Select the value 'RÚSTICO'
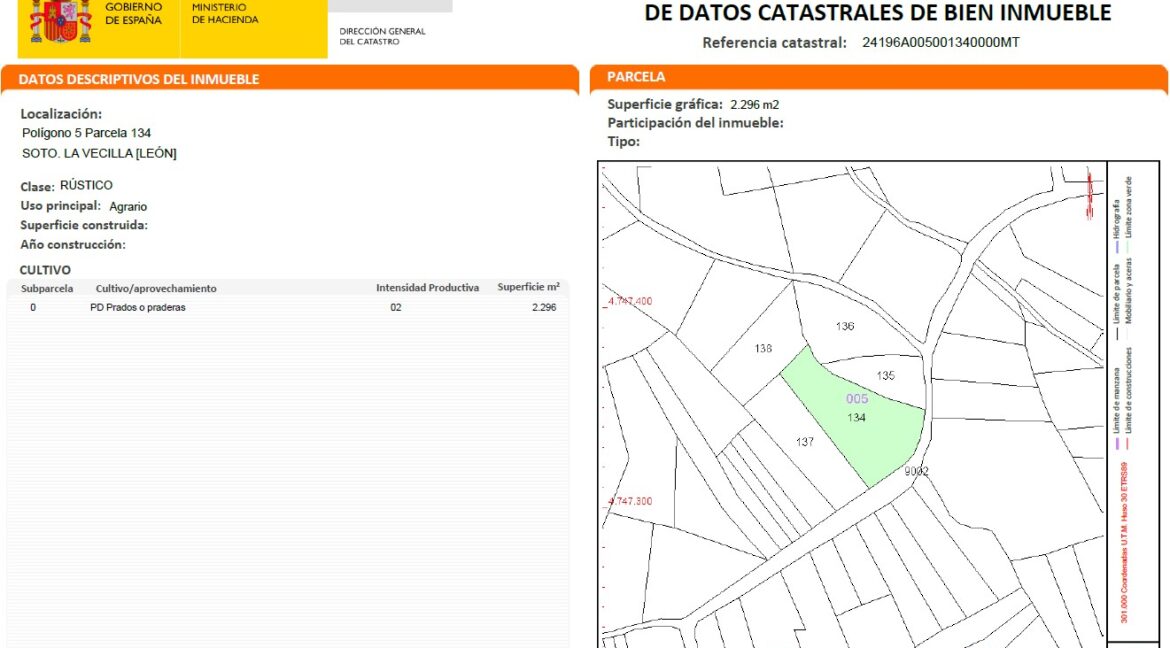 point(87,185)
